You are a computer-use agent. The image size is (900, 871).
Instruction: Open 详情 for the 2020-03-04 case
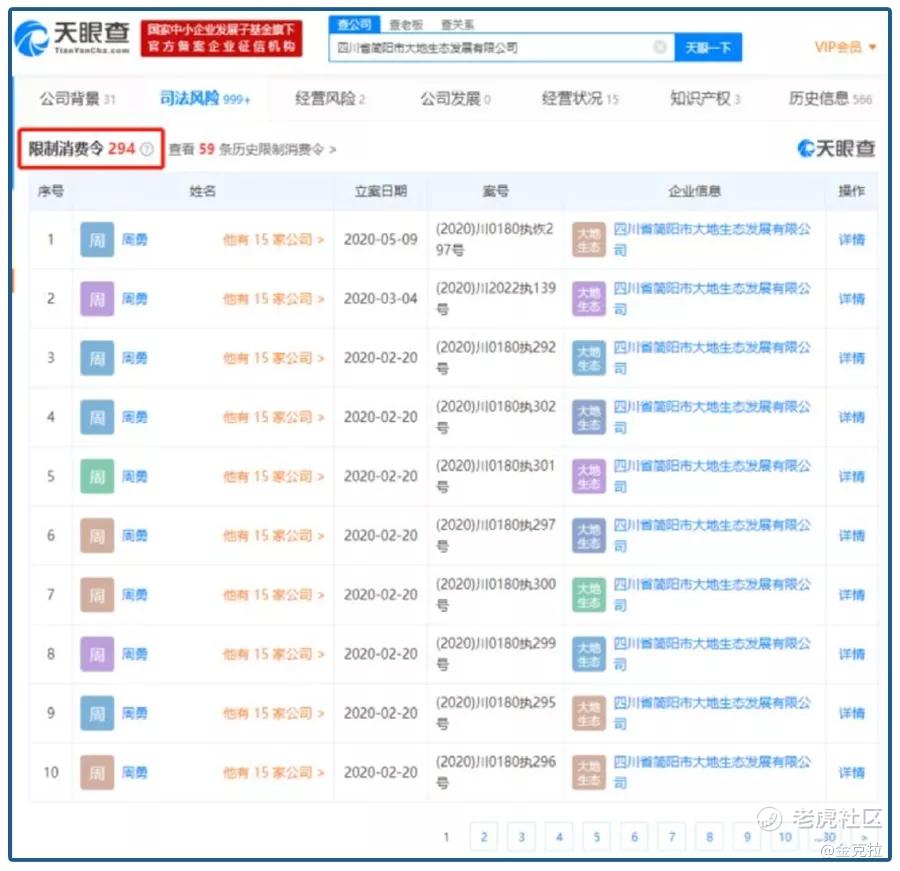point(852,299)
